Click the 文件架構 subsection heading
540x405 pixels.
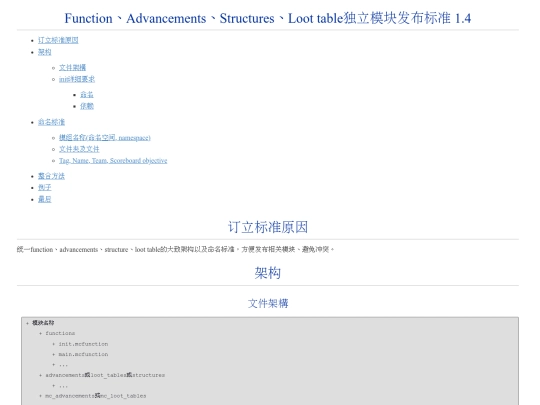[x=268, y=303]
